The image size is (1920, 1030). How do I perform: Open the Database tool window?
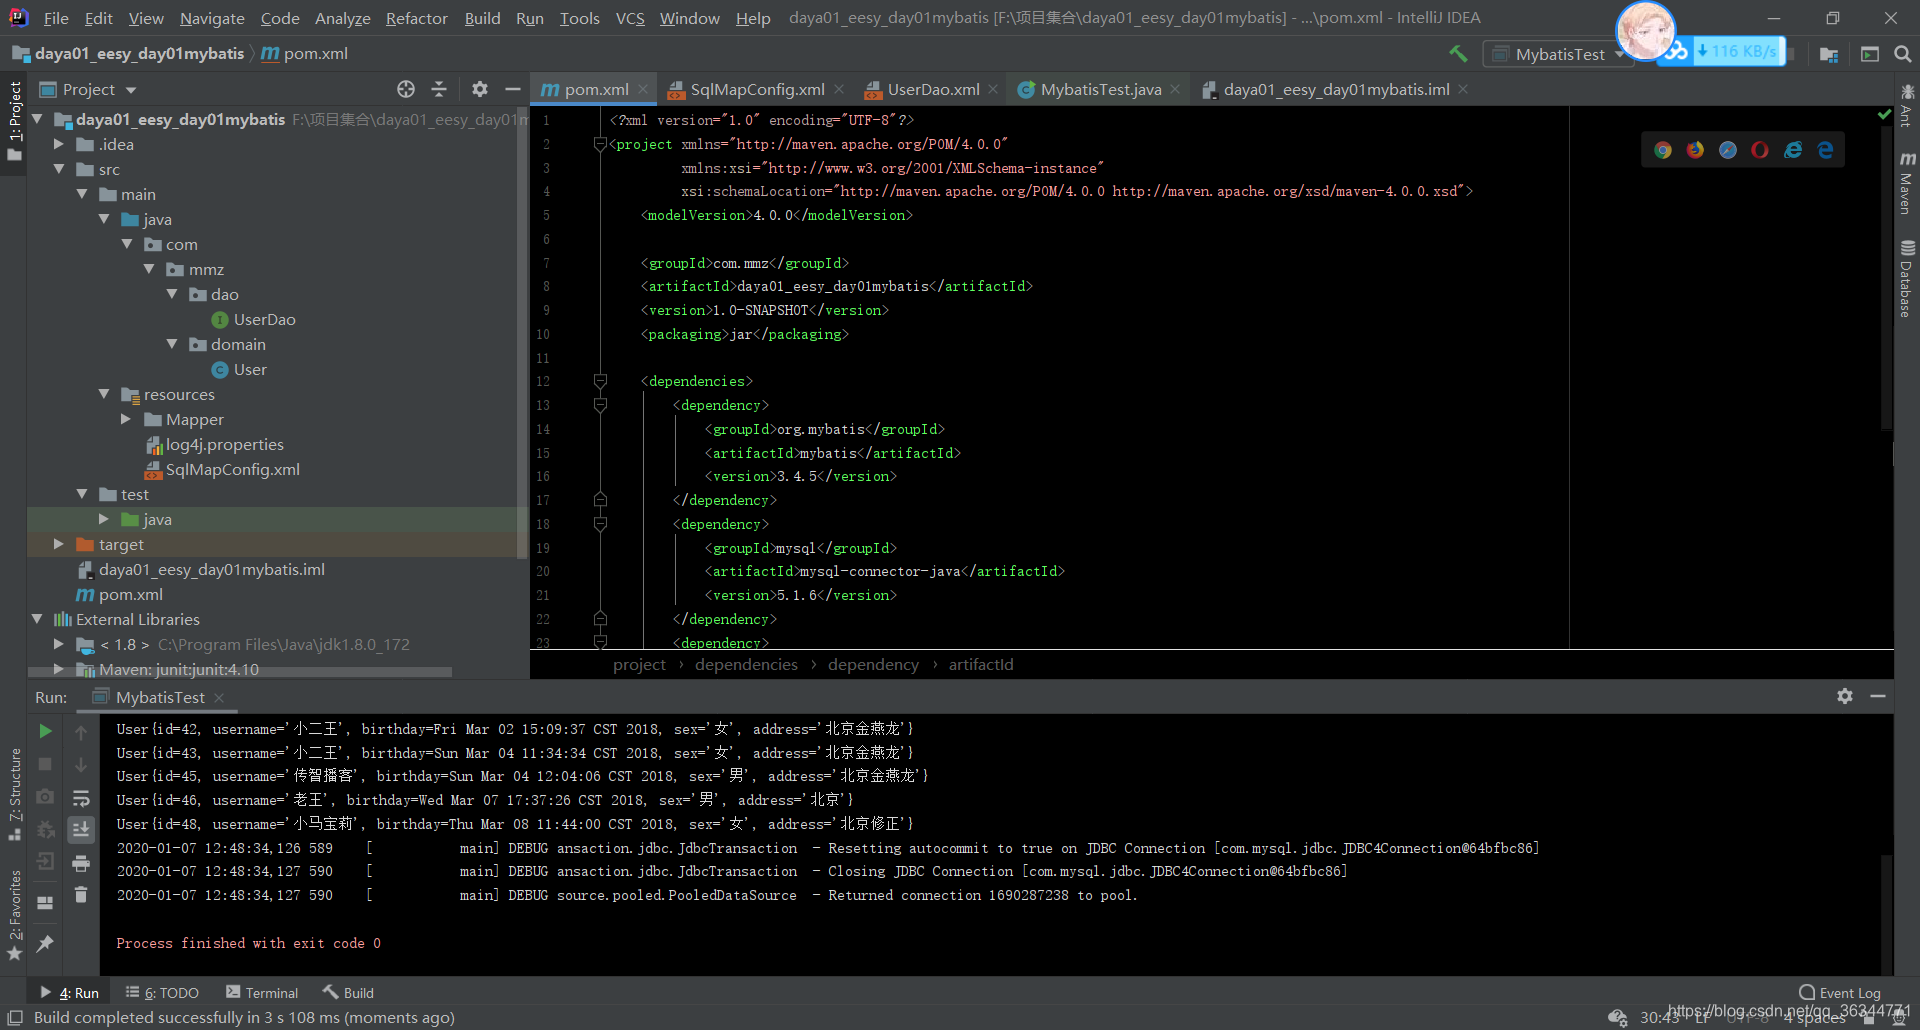pos(1907,279)
